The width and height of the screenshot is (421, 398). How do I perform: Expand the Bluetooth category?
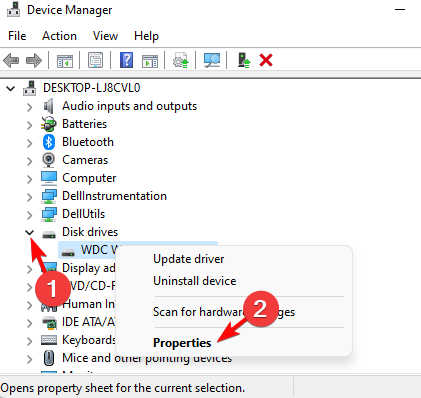(x=30, y=143)
